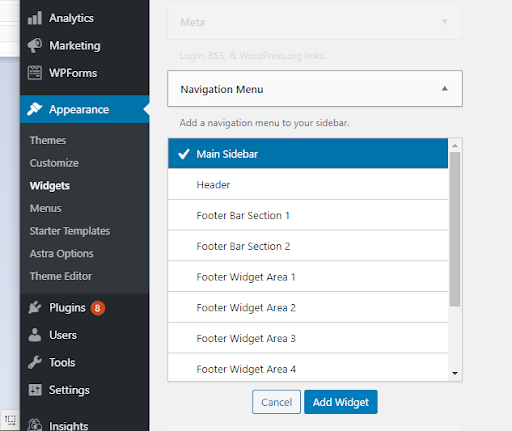The width and height of the screenshot is (512, 431).
Task: Click the Appearance paintbrush icon
Action: click(x=35, y=109)
